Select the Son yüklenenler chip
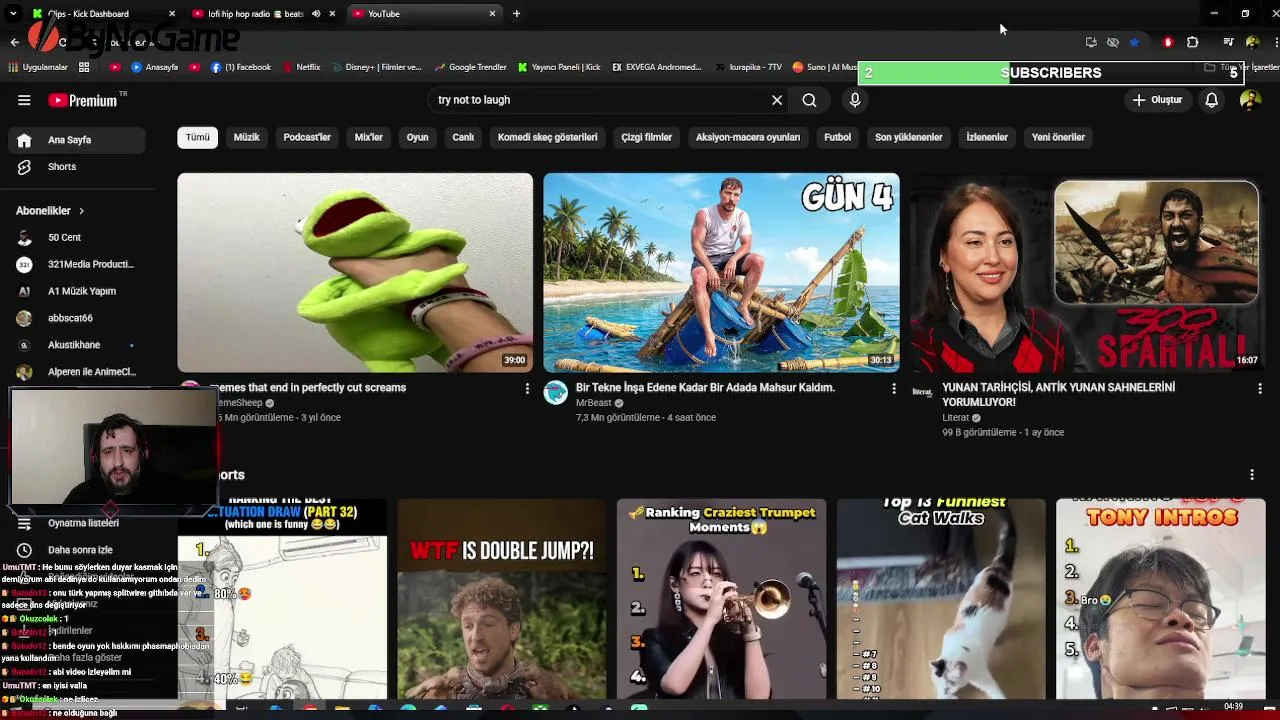The image size is (1280, 720). (909, 137)
